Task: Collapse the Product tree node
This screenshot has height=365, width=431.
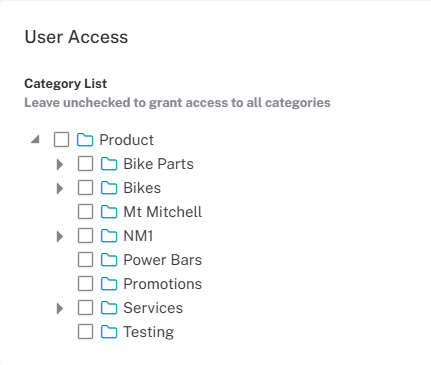Action: [x=35, y=139]
